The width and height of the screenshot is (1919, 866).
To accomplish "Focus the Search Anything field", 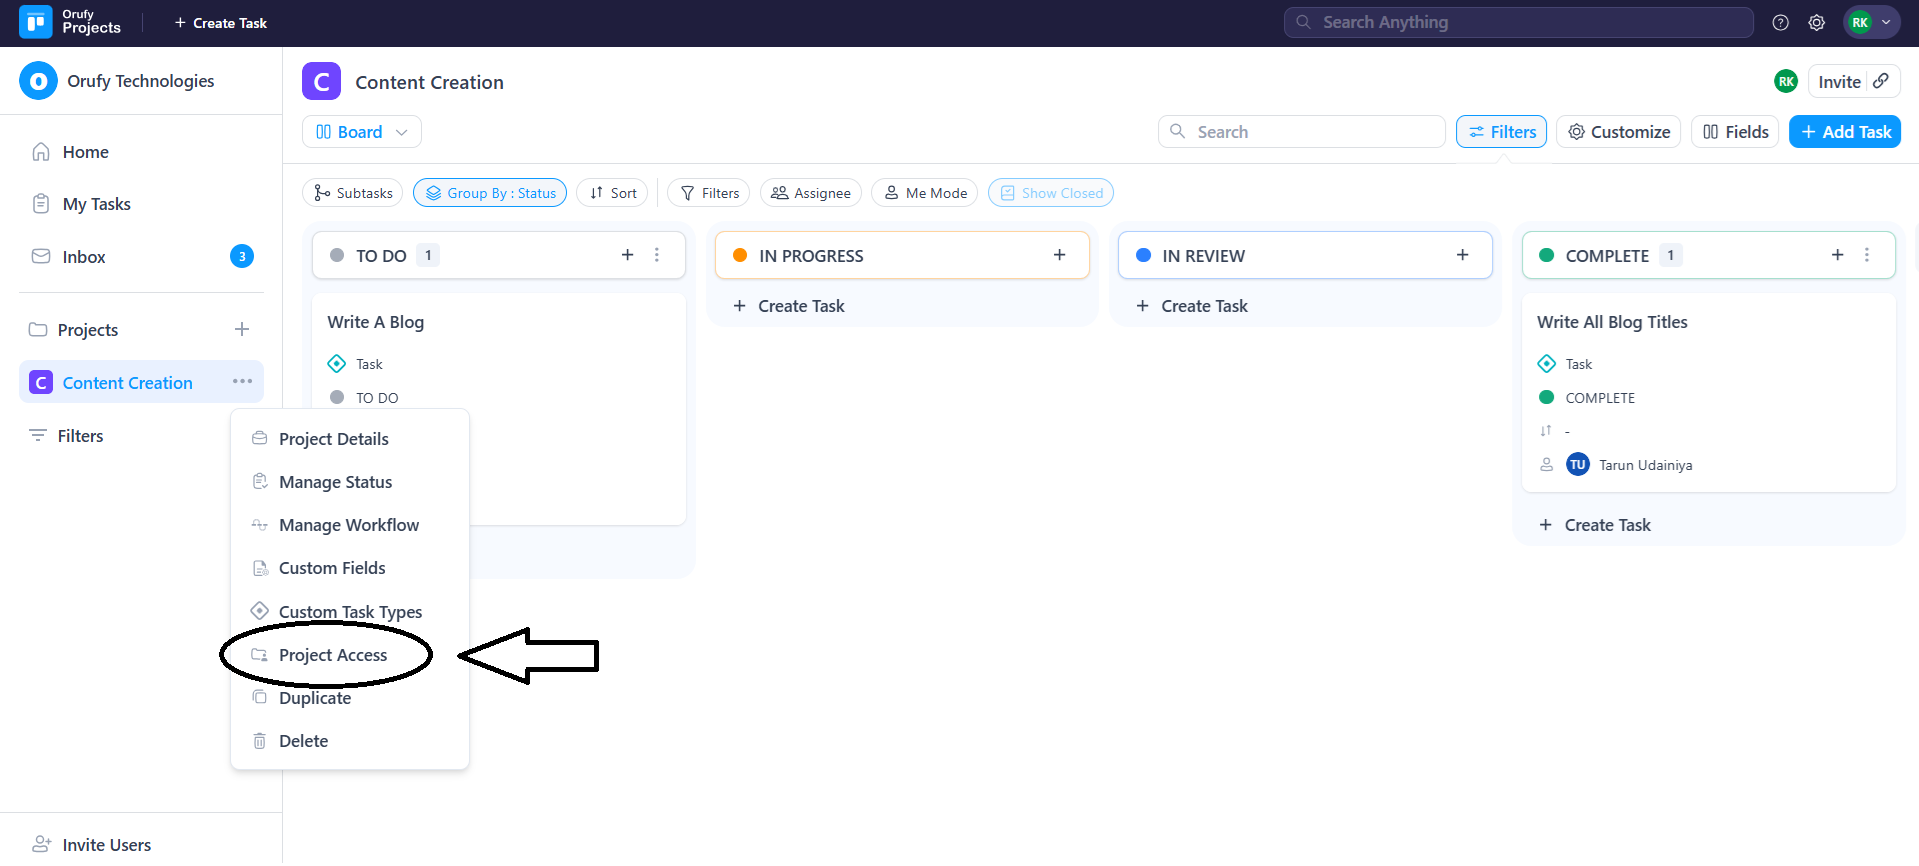I will [x=1518, y=22].
